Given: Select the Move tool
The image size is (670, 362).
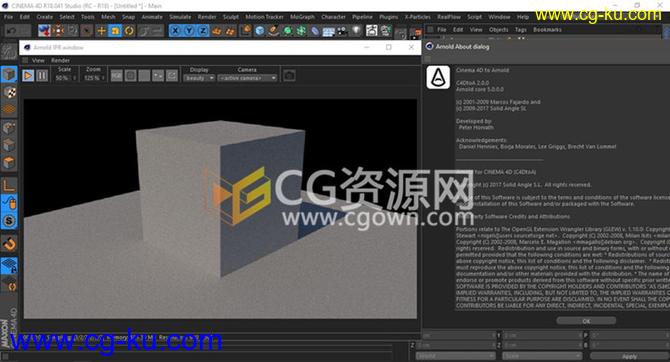Looking at the screenshot, I should point(101,30).
